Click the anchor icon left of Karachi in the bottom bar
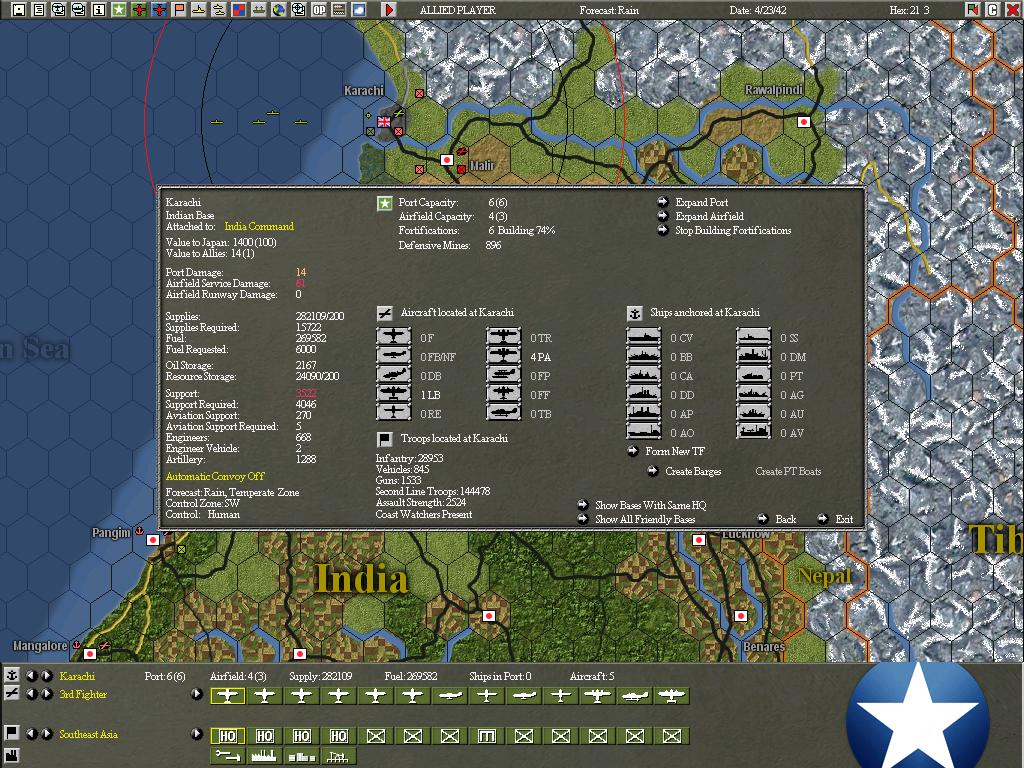 (x=11, y=675)
